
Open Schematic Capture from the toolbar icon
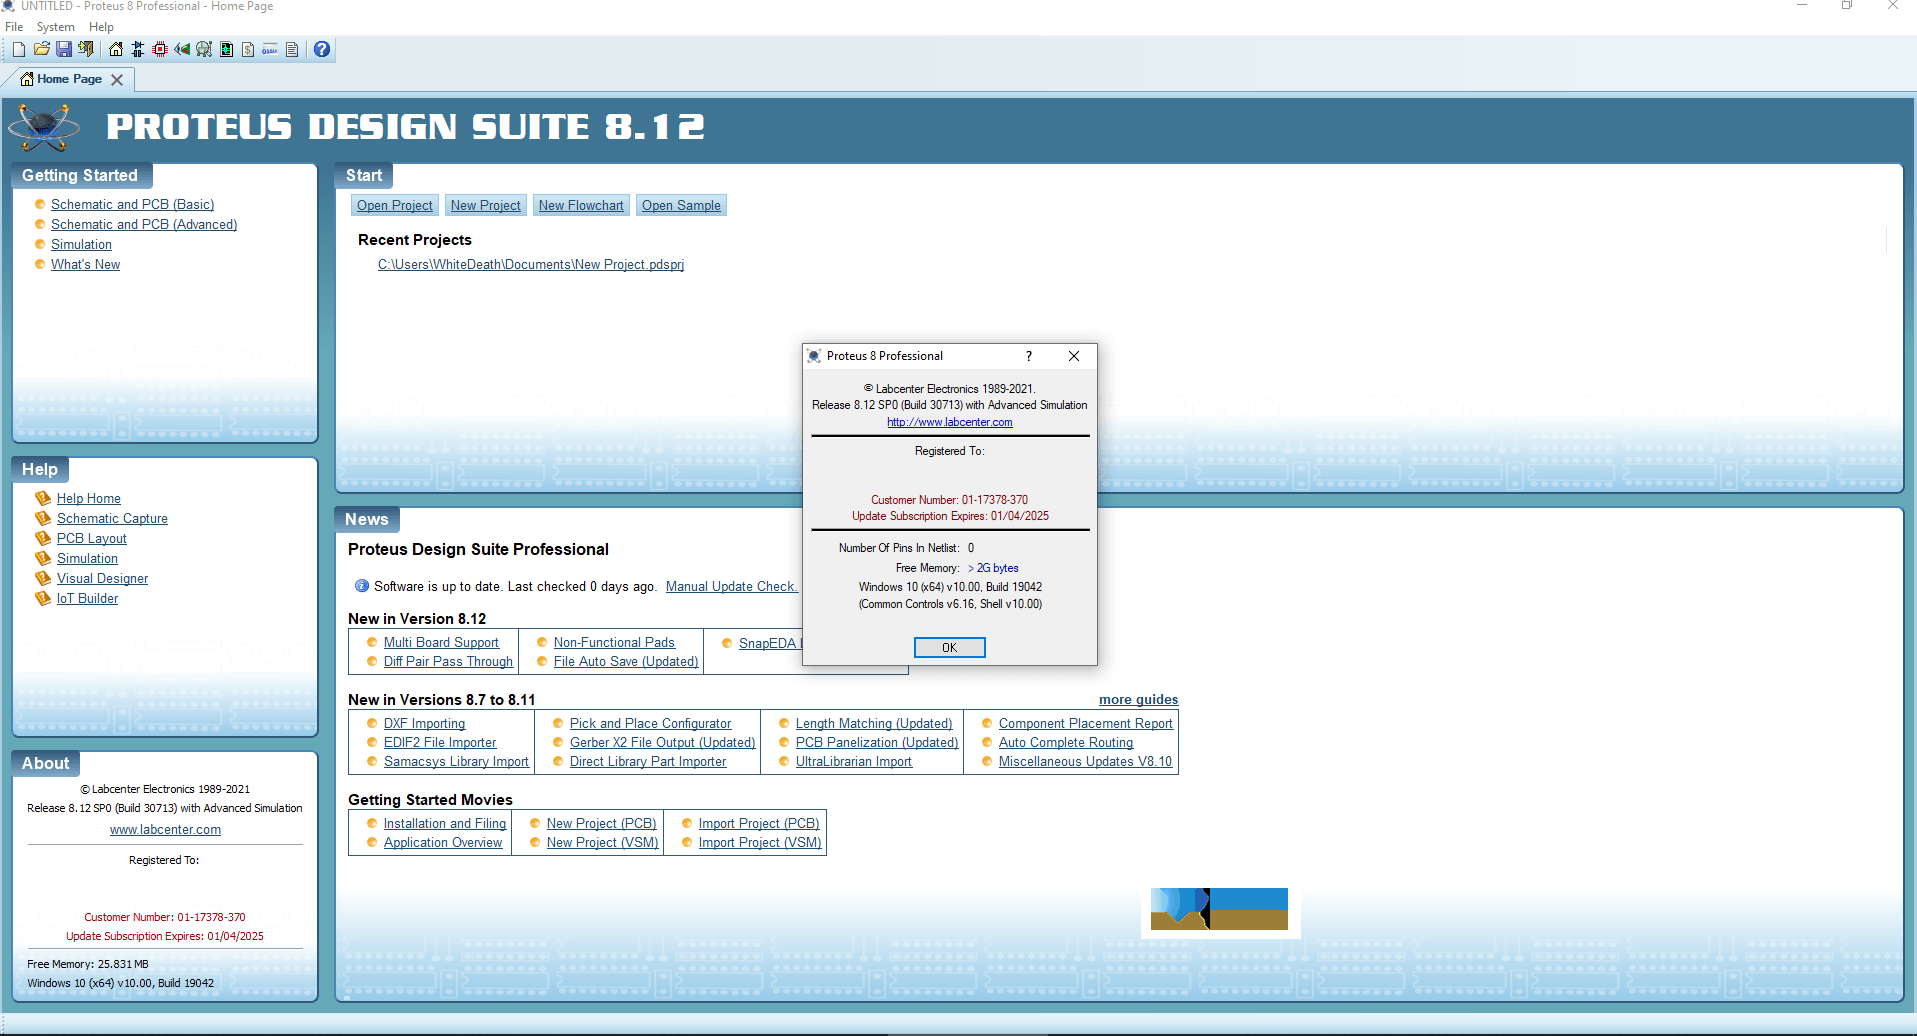[138, 49]
